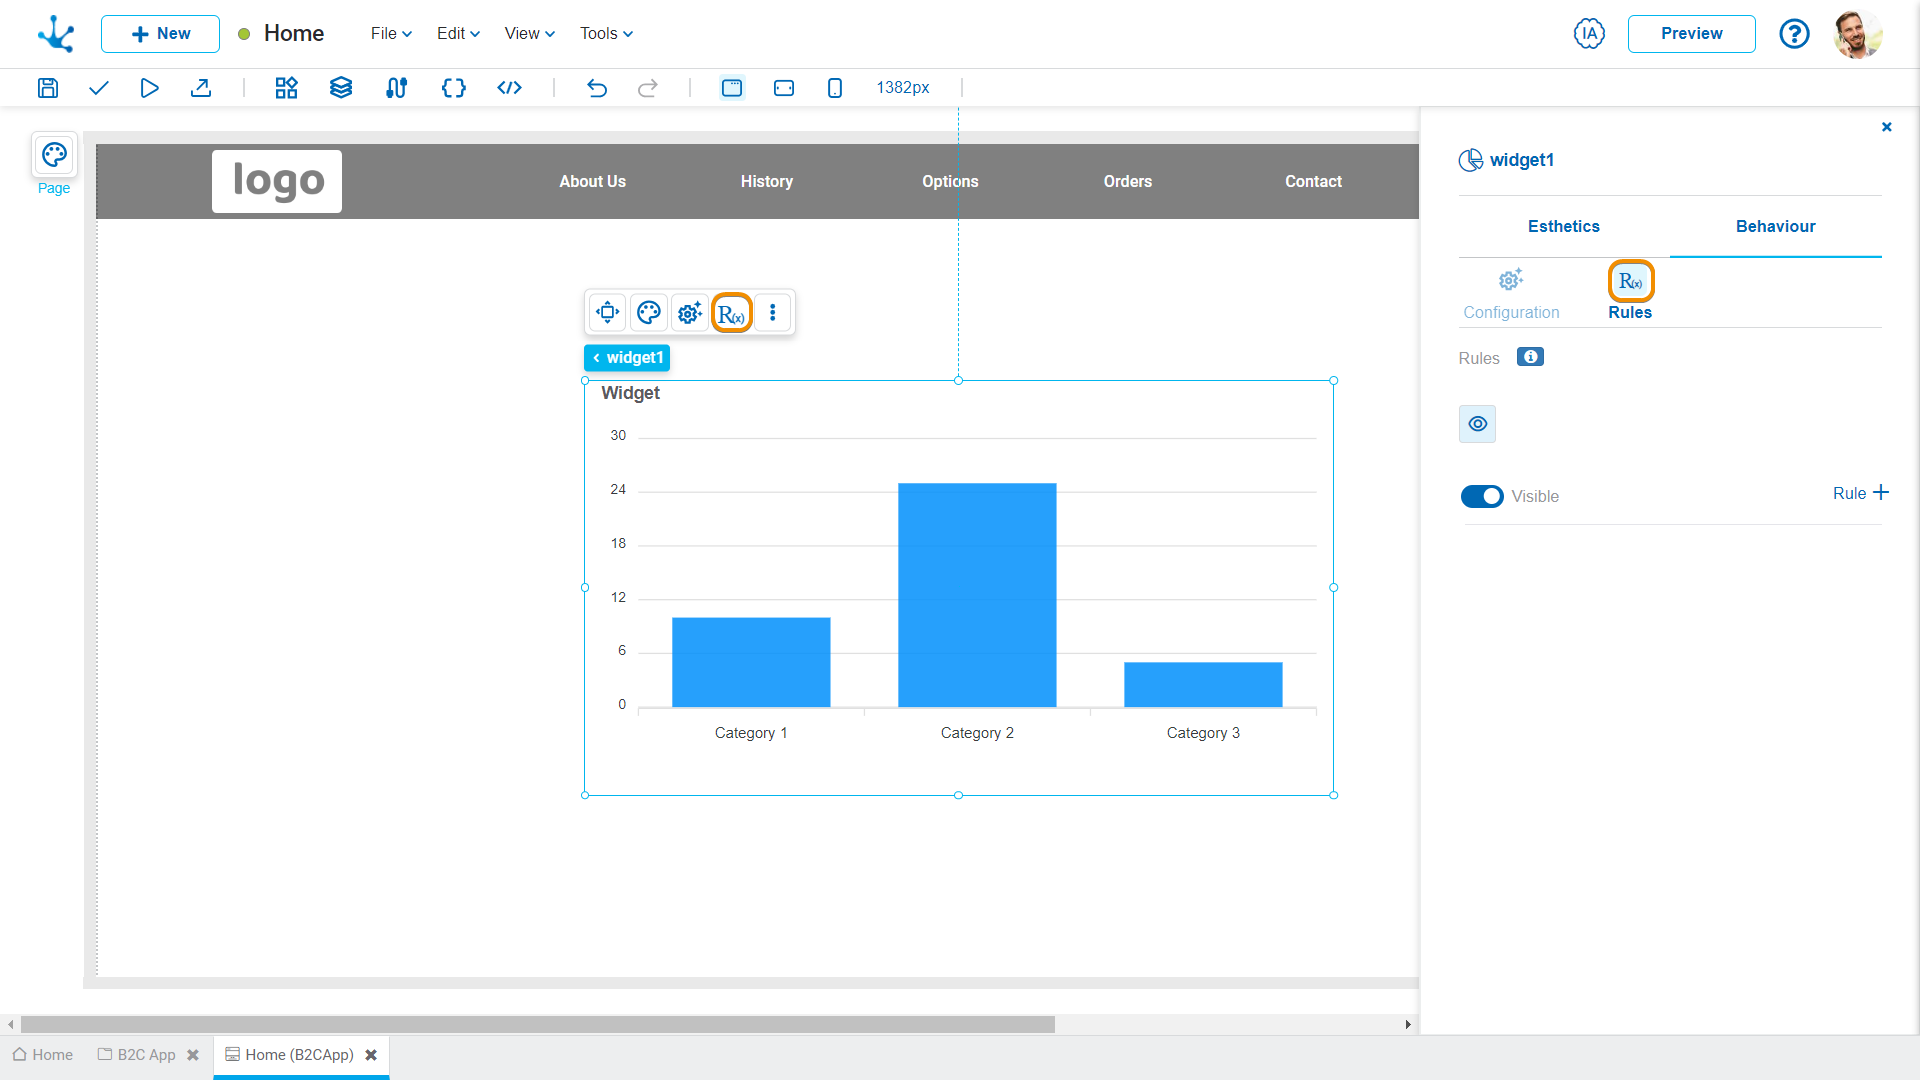The image size is (1920, 1080).
Task: Toggle the Visible switch for widget1
Action: coord(1480,495)
